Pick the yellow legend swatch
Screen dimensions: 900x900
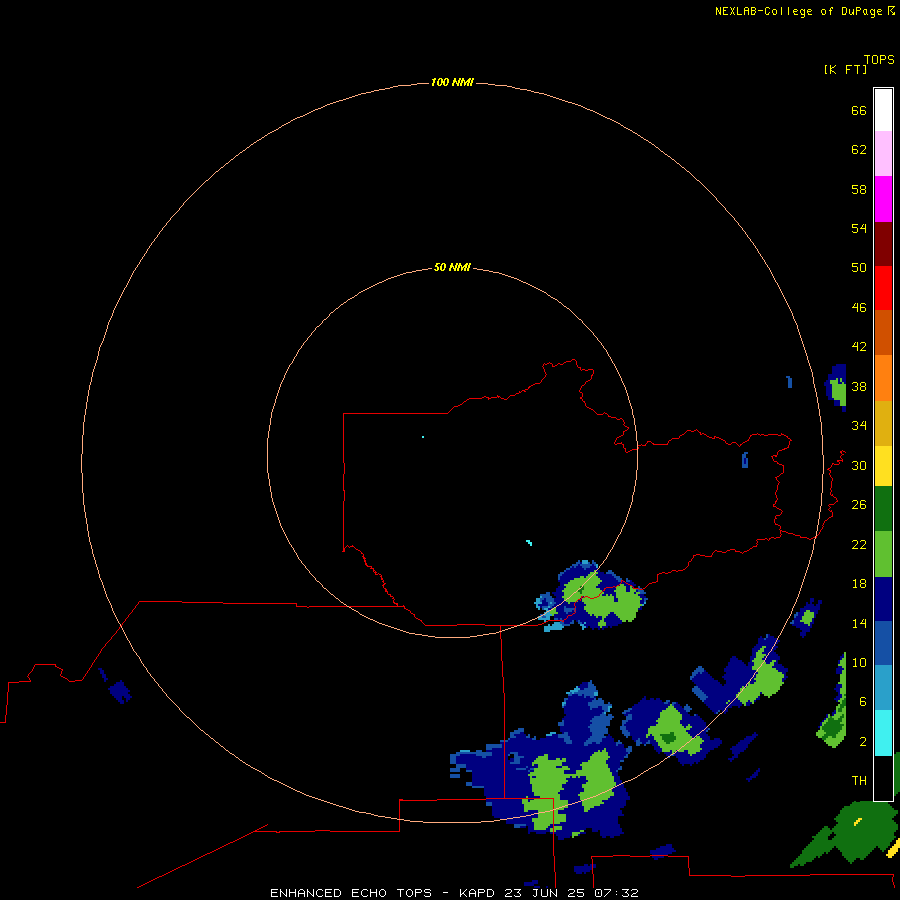883,465
